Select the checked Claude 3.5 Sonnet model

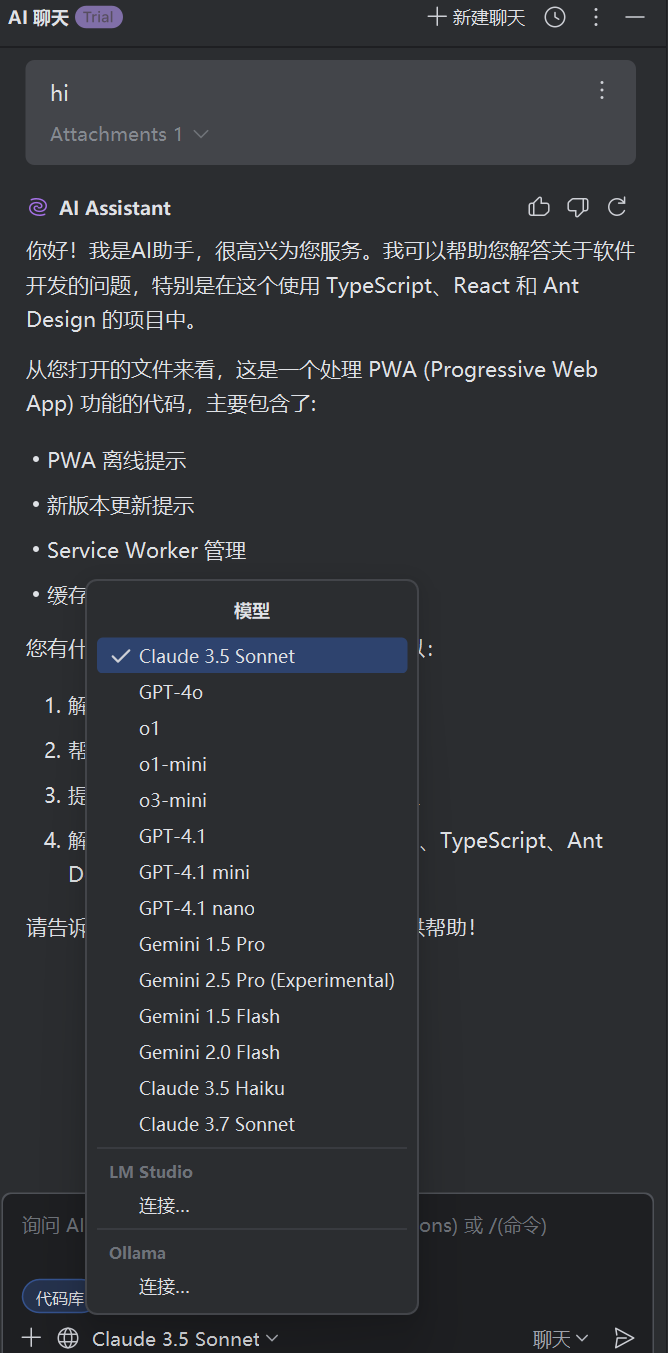click(x=252, y=656)
